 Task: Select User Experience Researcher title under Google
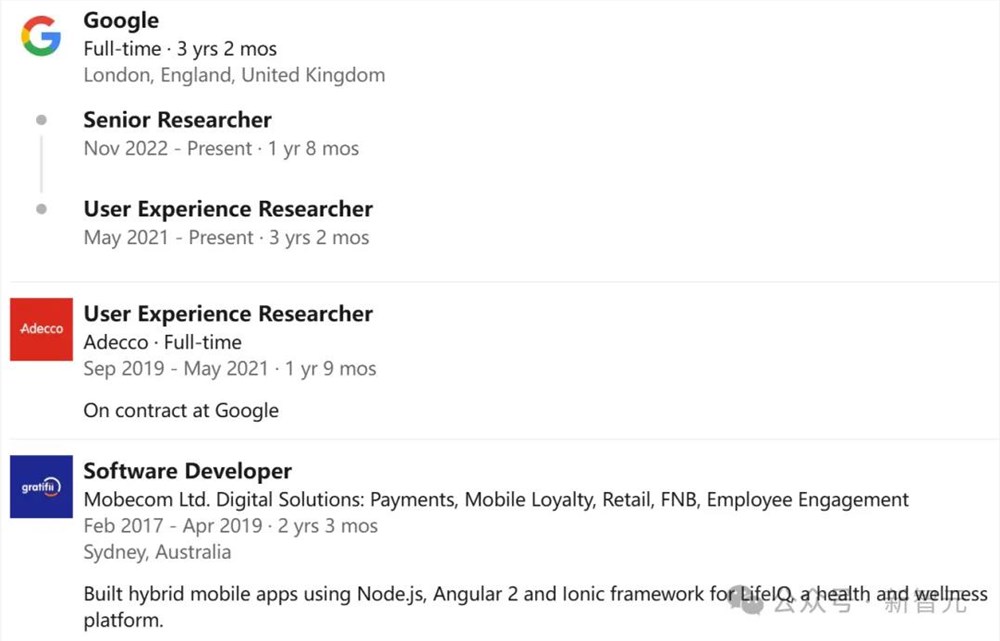[228, 209]
